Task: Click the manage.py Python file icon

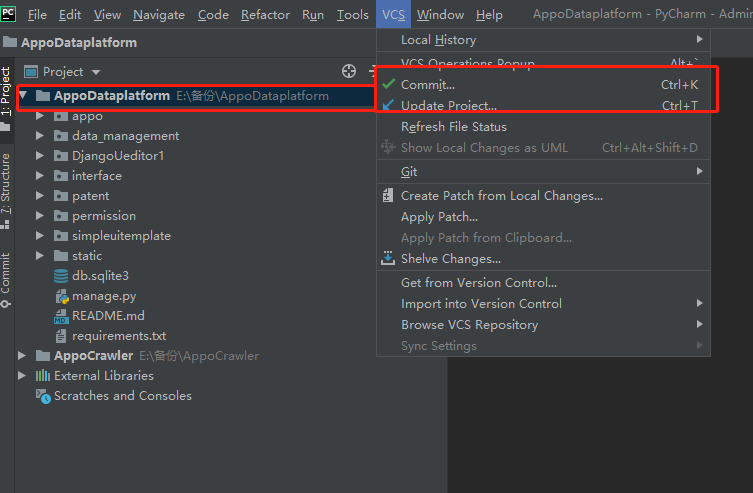Action: [61, 296]
